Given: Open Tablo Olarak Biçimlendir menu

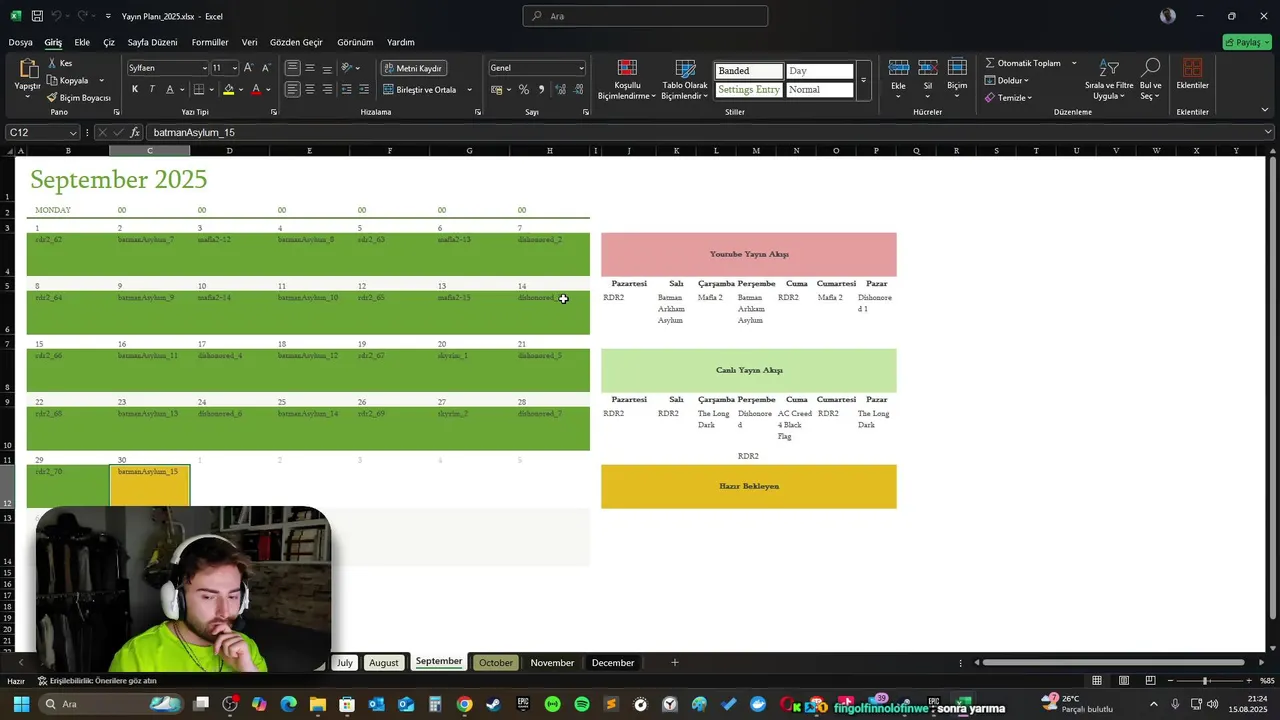Looking at the screenshot, I should (684, 79).
